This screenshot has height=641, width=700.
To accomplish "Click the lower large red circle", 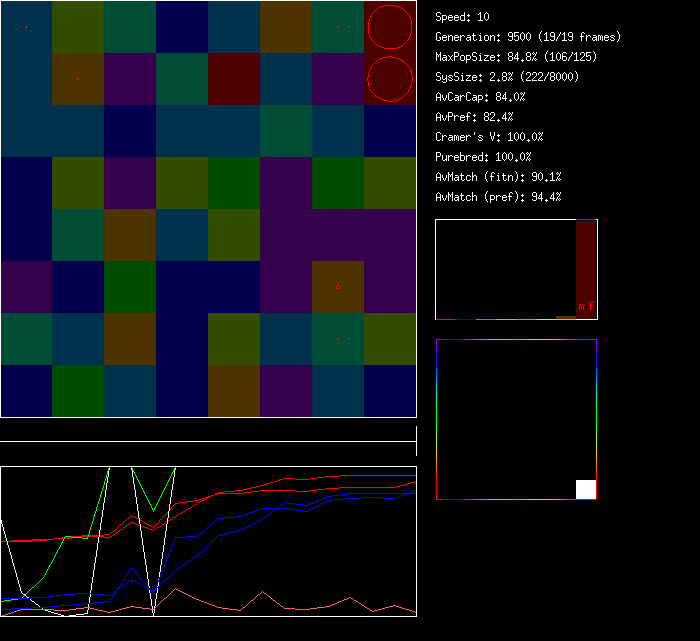I will pyautogui.click(x=390, y=79).
